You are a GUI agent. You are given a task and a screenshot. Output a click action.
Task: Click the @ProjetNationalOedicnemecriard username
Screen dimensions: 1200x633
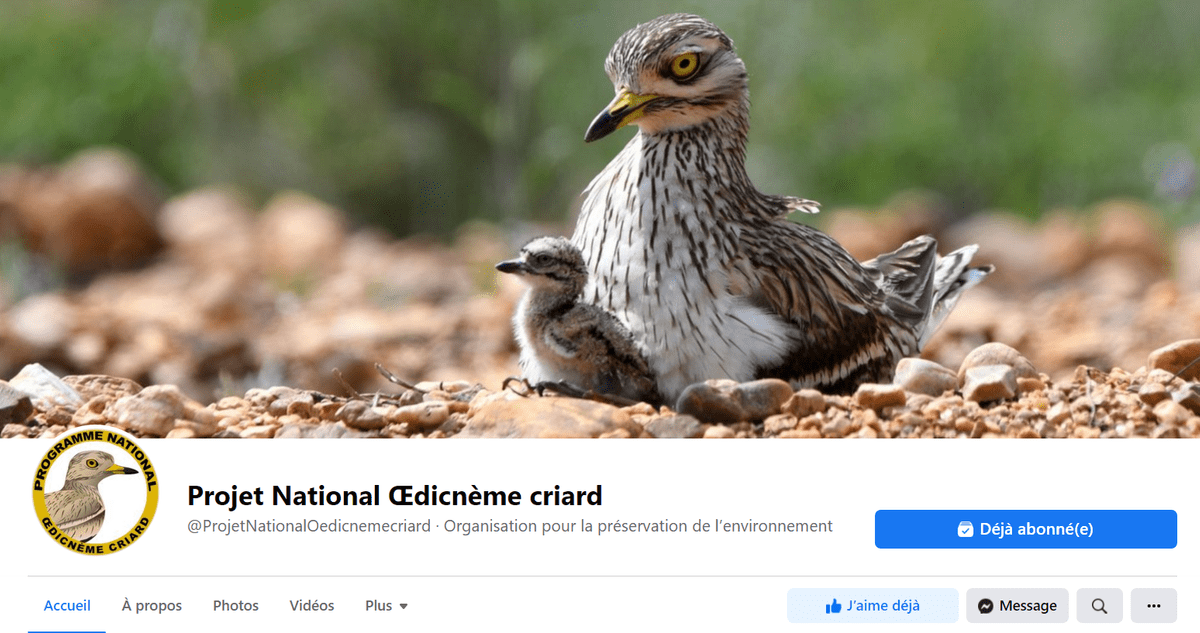(x=309, y=526)
